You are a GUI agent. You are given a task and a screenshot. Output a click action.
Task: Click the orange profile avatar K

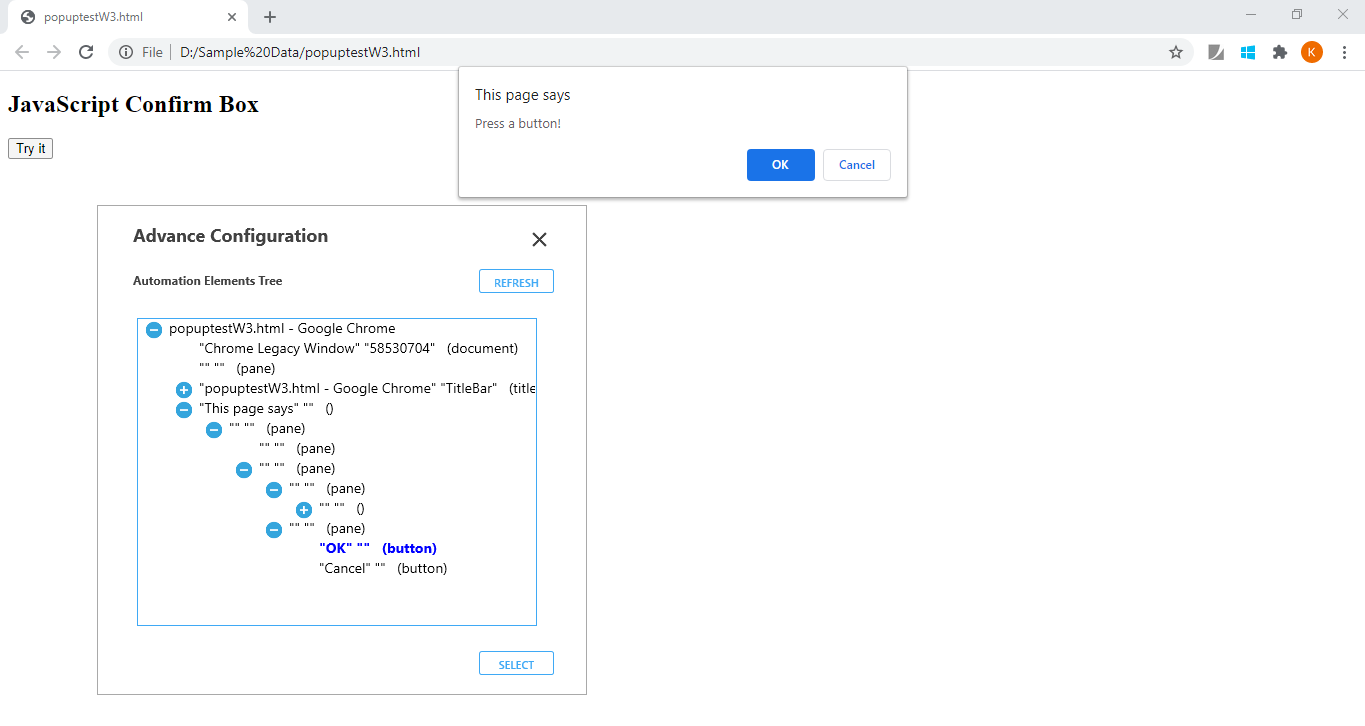pyautogui.click(x=1312, y=52)
